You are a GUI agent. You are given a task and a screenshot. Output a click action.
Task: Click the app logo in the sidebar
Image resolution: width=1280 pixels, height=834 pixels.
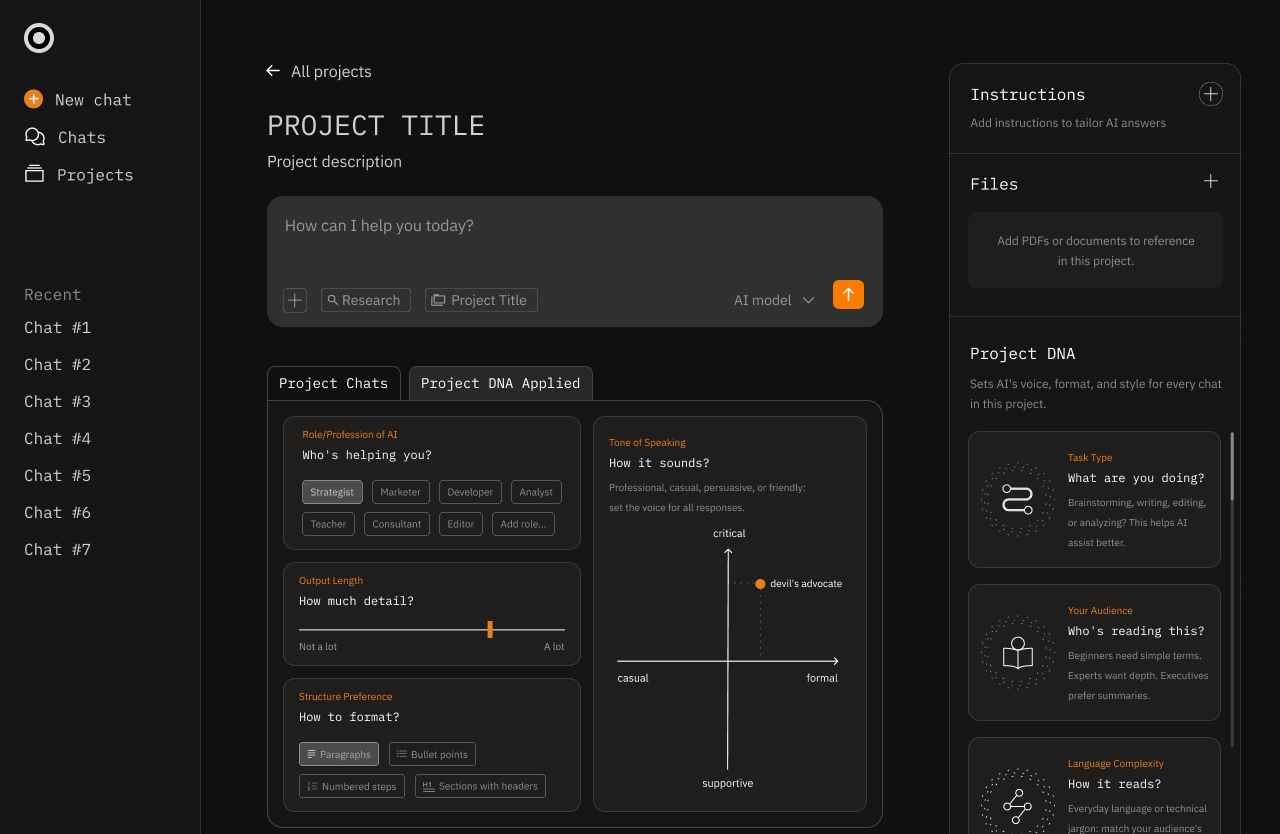tap(39, 38)
